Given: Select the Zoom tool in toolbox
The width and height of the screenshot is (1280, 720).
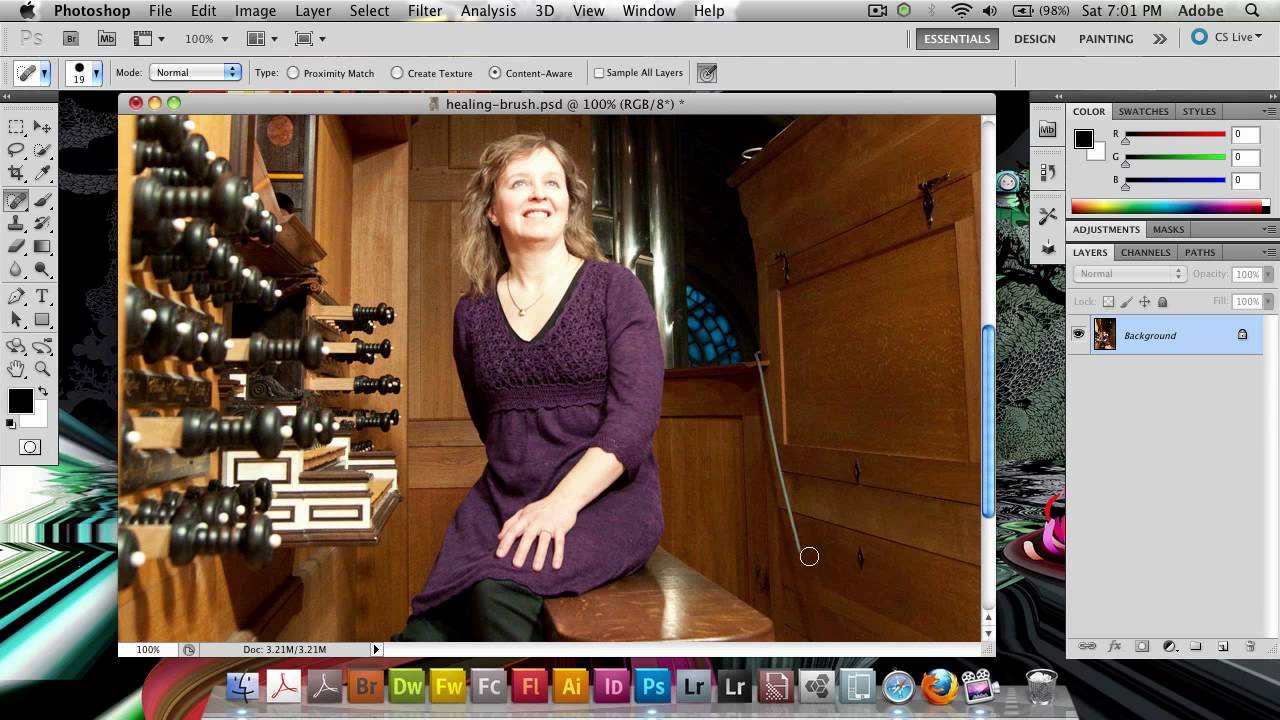Looking at the screenshot, I should click(x=42, y=368).
